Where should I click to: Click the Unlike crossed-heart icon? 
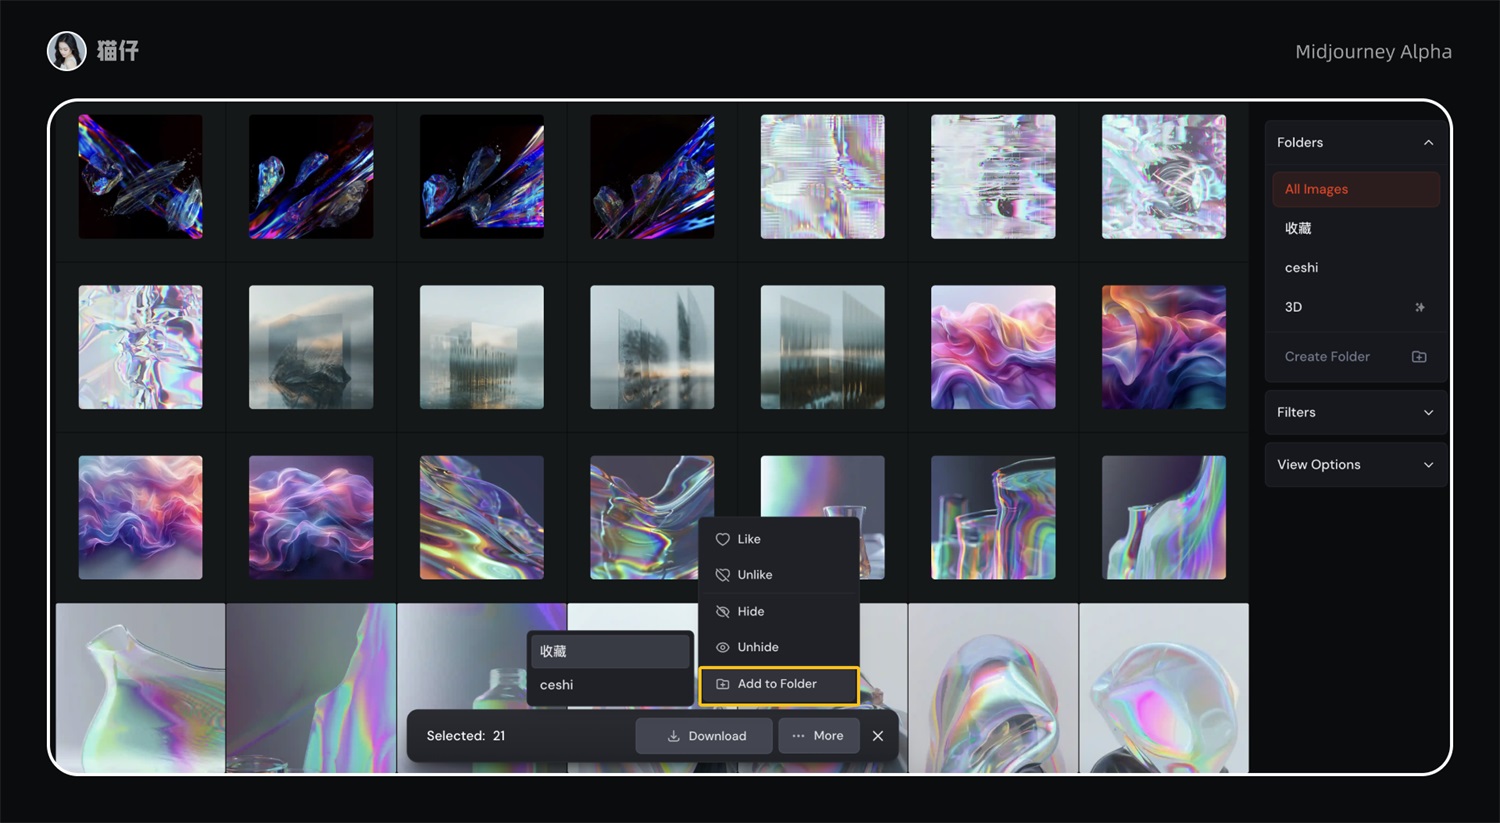722,575
